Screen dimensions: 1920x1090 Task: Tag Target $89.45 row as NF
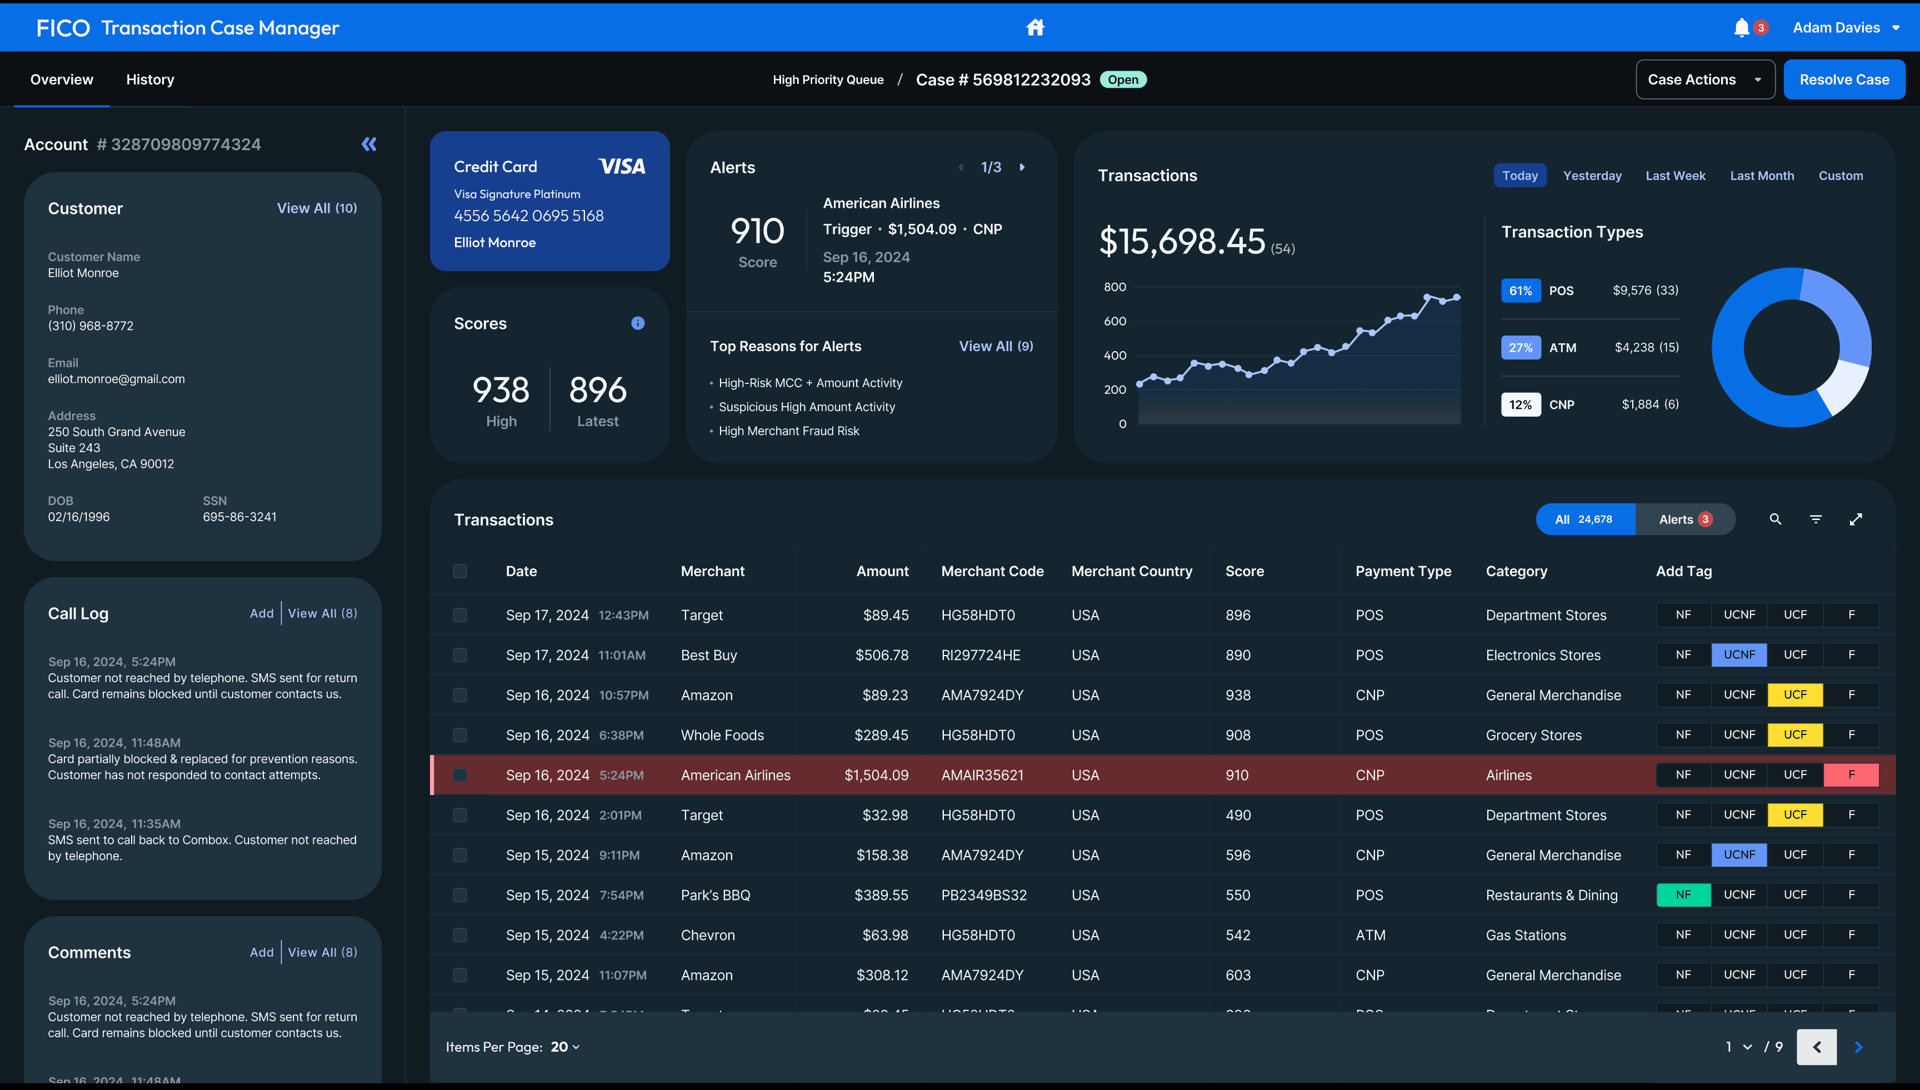1683,615
